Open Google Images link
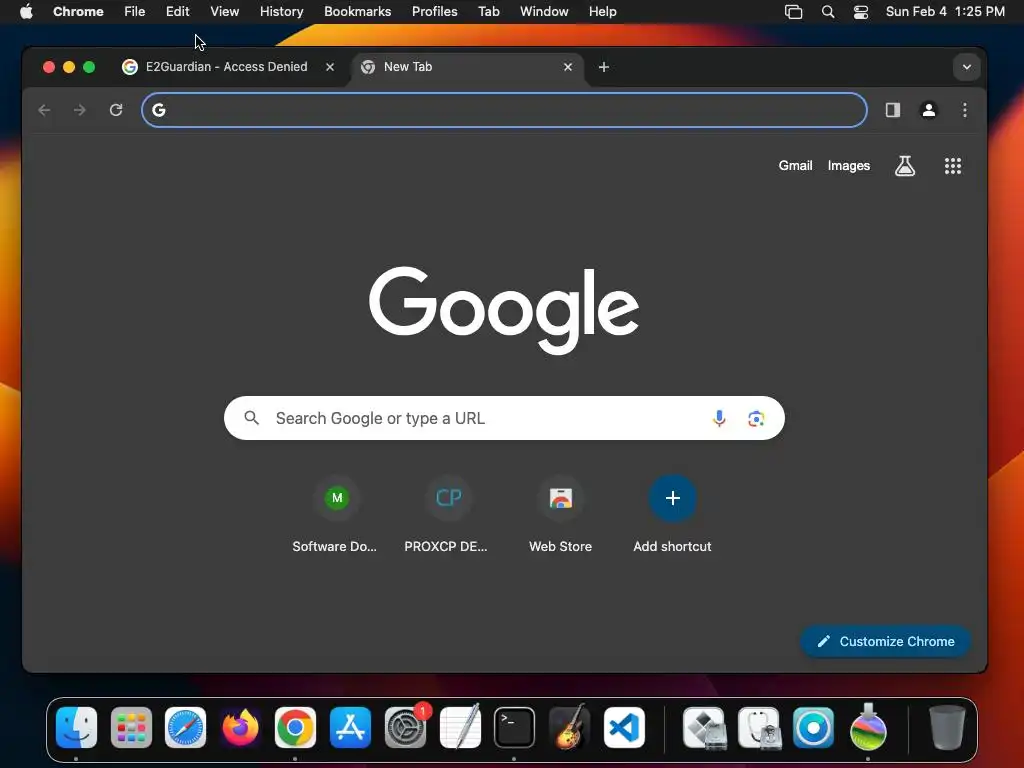Image resolution: width=1024 pixels, height=768 pixels. (848, 166)
